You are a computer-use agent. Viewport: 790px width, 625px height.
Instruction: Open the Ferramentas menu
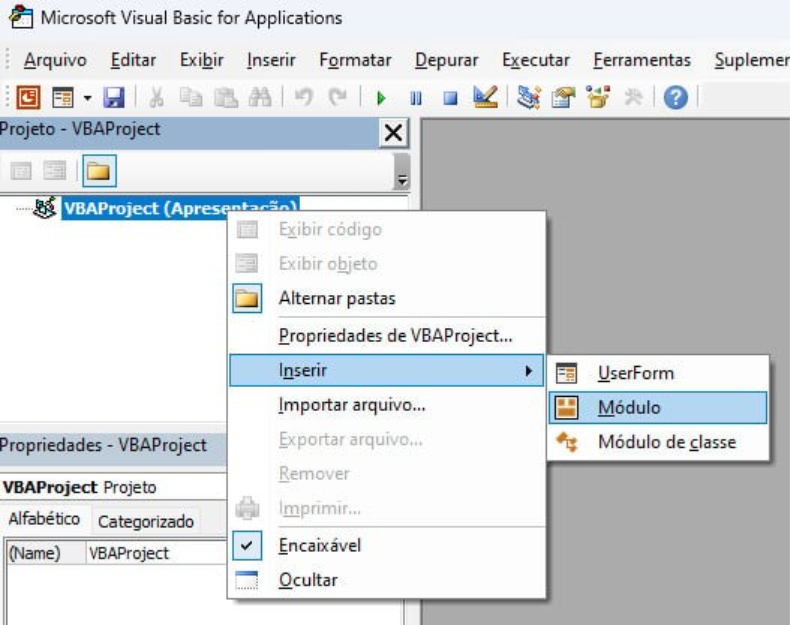642,60
